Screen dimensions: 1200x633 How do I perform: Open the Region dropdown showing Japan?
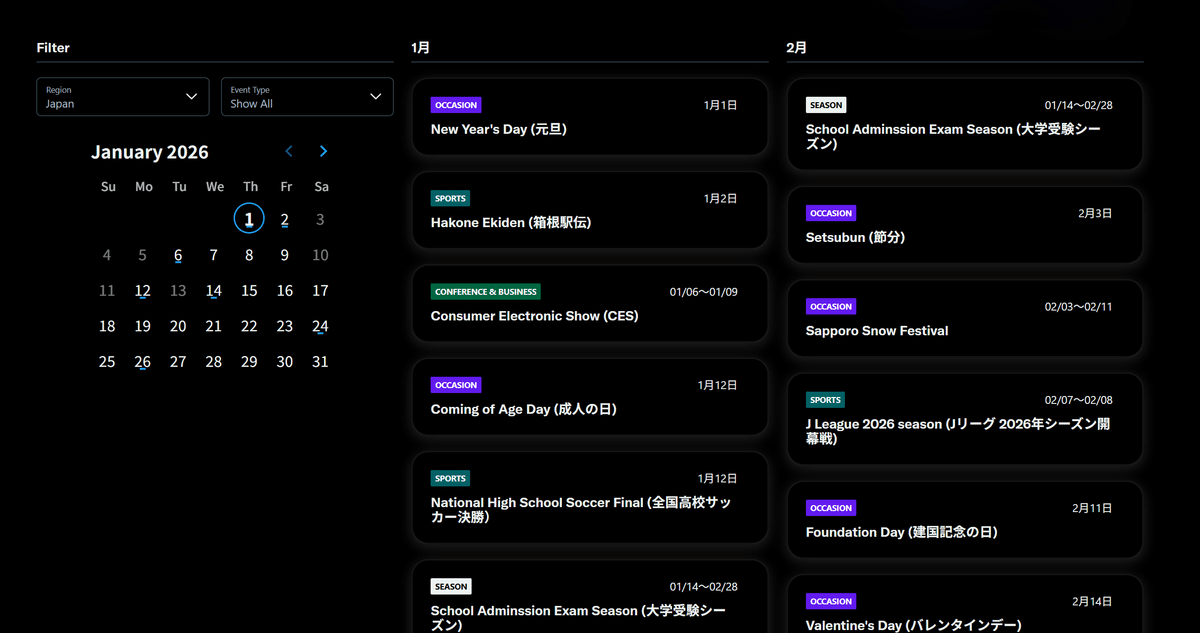pyautogui.click(x=123, y=97)
